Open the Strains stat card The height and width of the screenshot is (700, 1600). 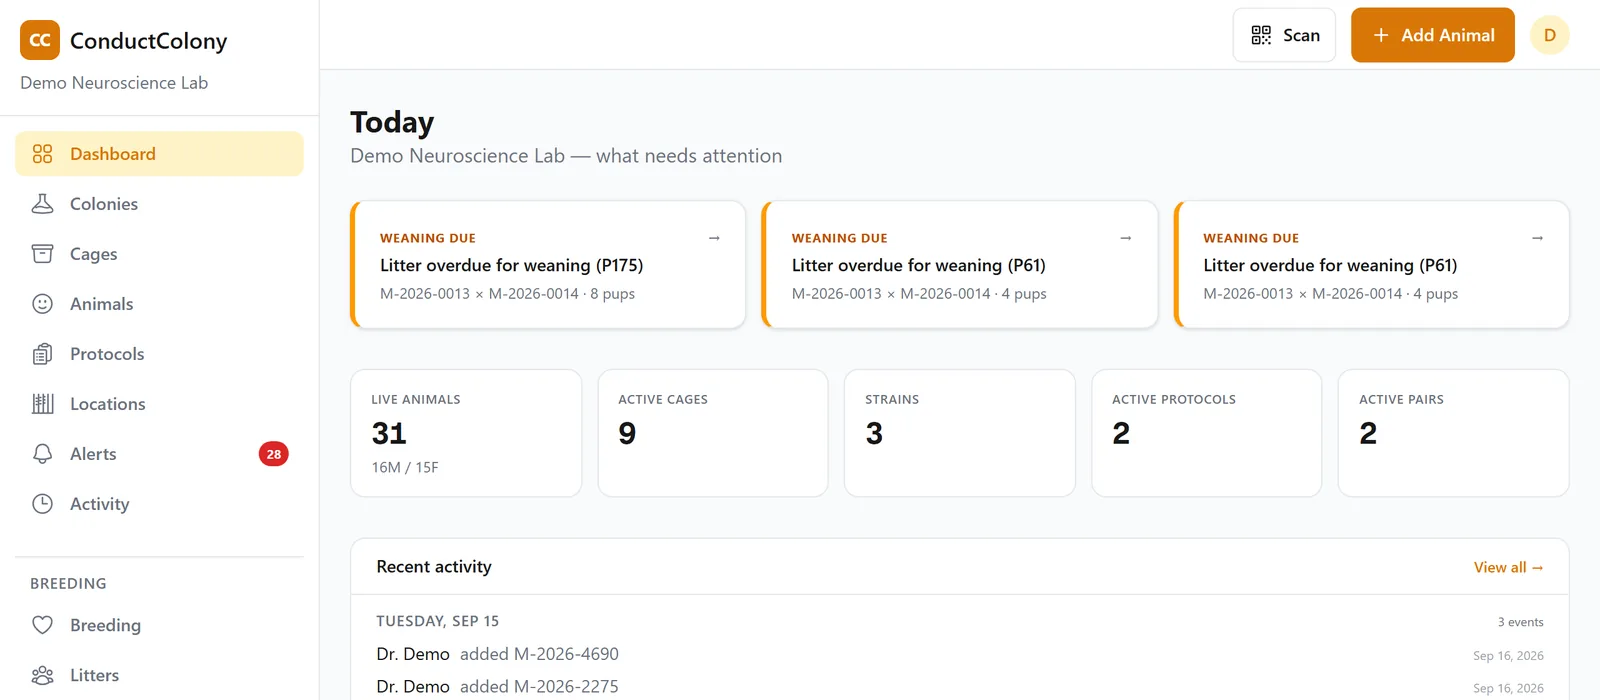[960, 433]
